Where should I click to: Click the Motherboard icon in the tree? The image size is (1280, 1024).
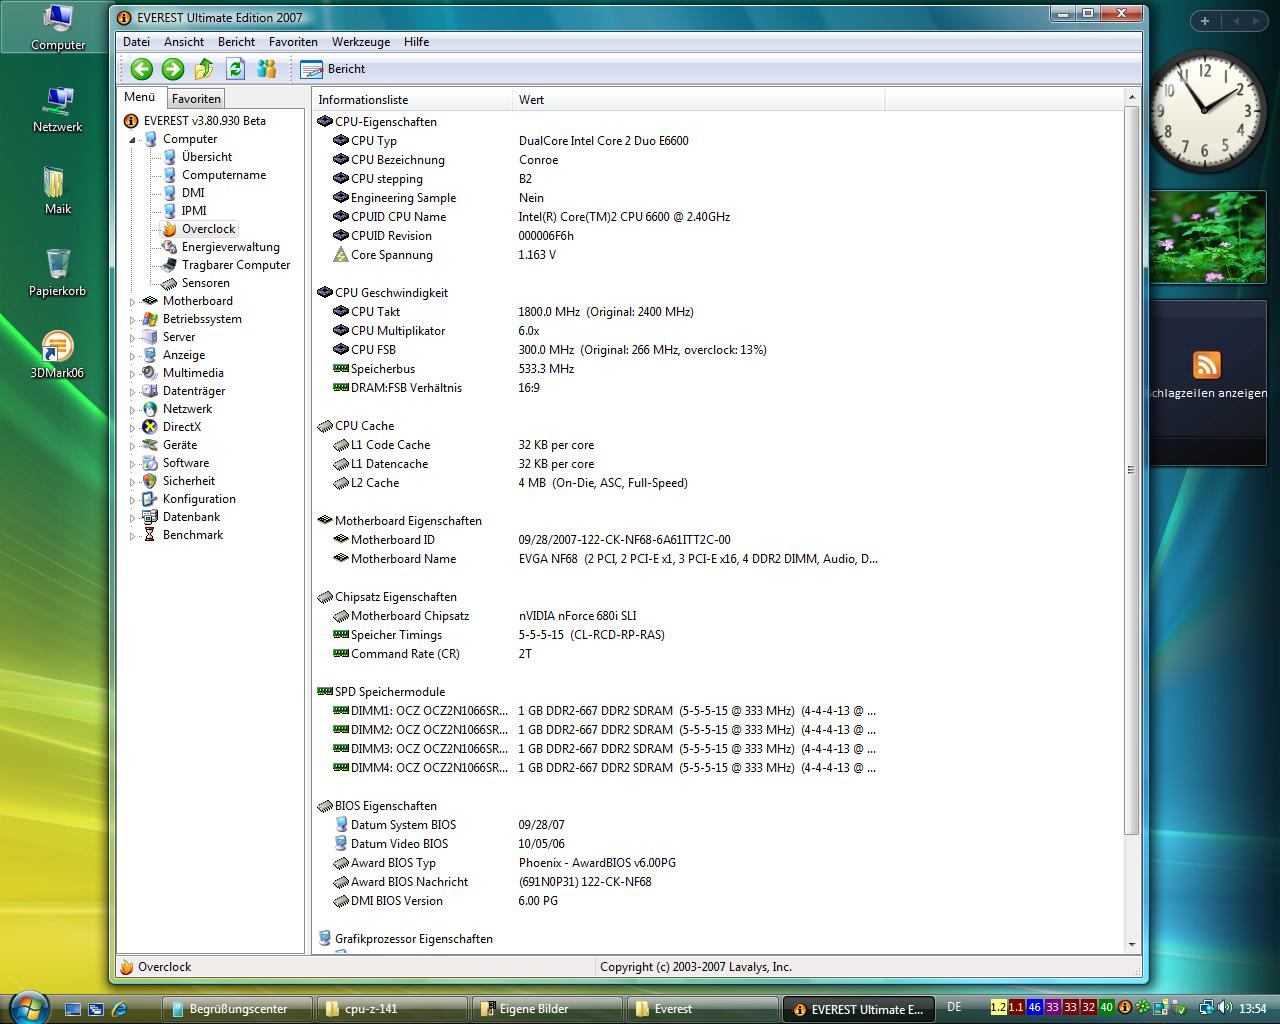click(x=150, y=301)
